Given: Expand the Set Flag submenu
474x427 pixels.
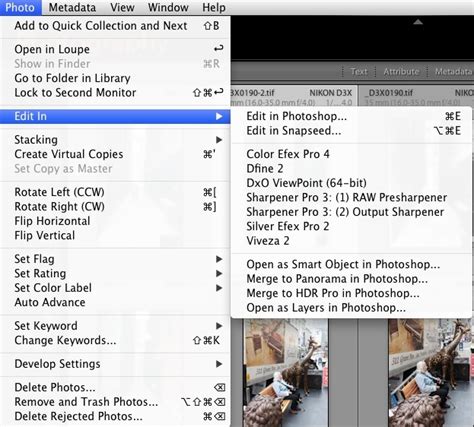Looking at the screenshot, I should coord(115,259).
